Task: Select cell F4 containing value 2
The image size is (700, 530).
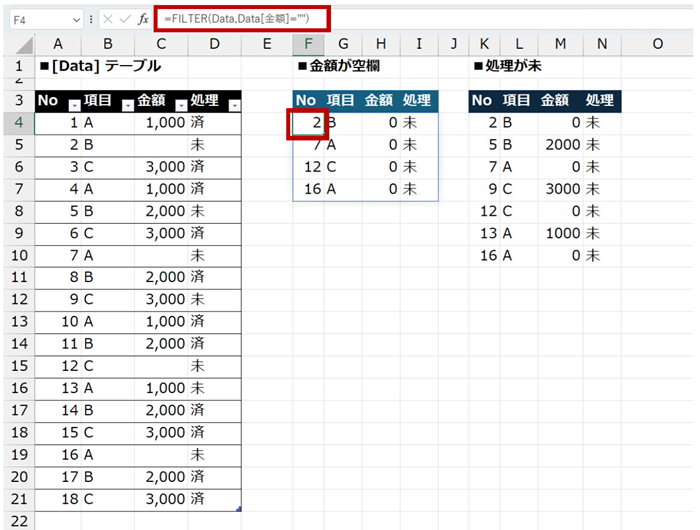Action: (x=309, y=122)
